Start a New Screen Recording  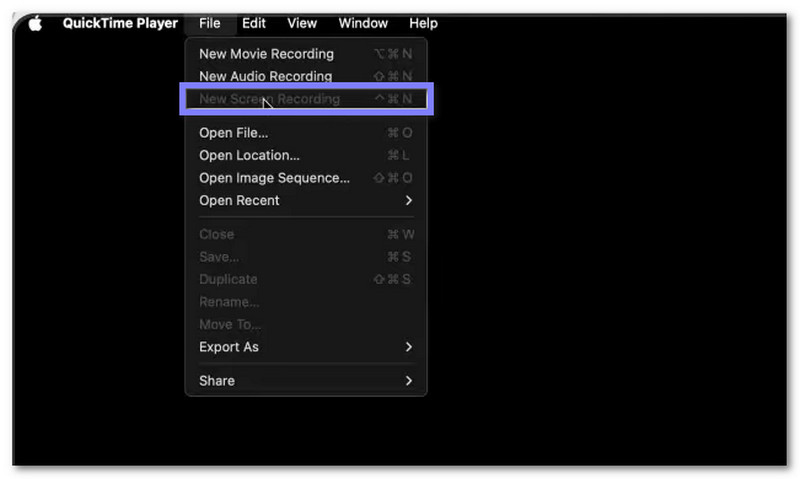[306, 98]
